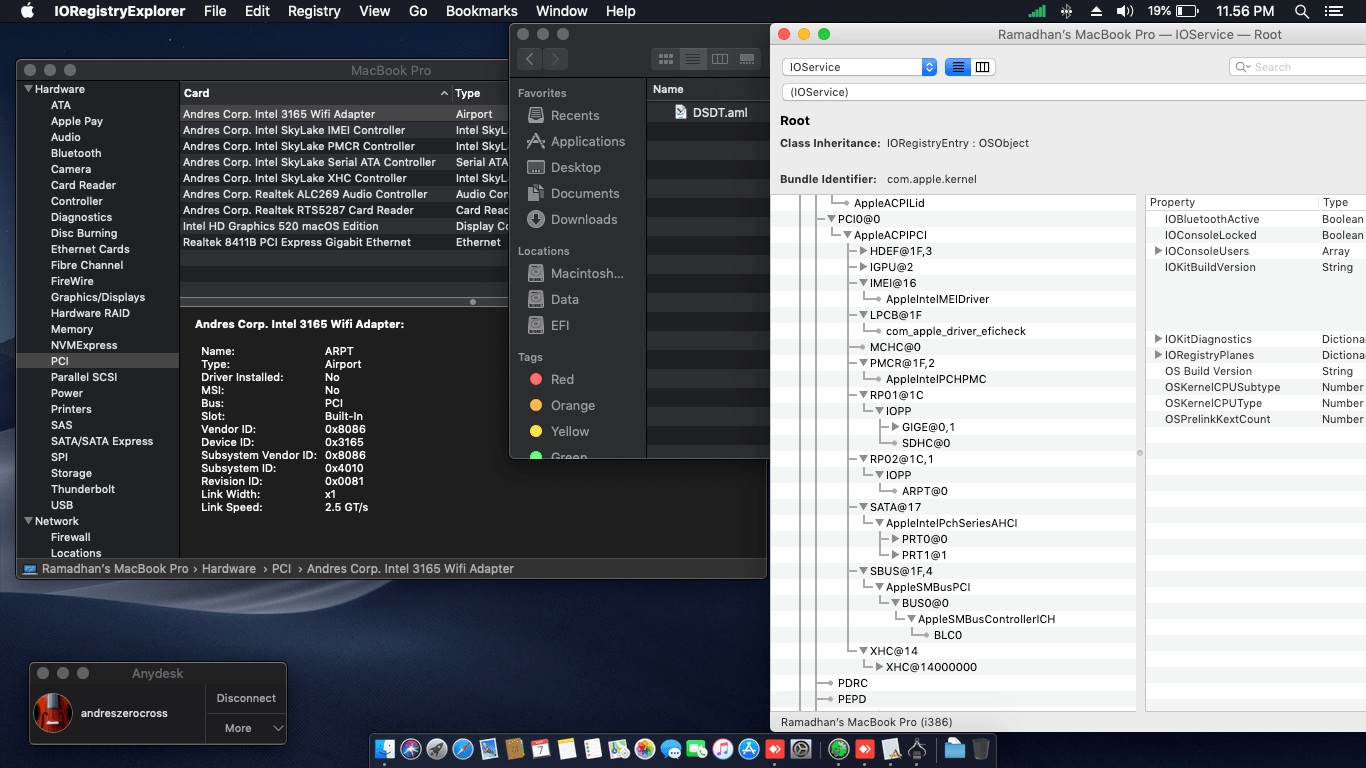The width and height of the screenshot is (1366, 768).
Task: Open Messages app in the Dock
Action: coord(671,748)
